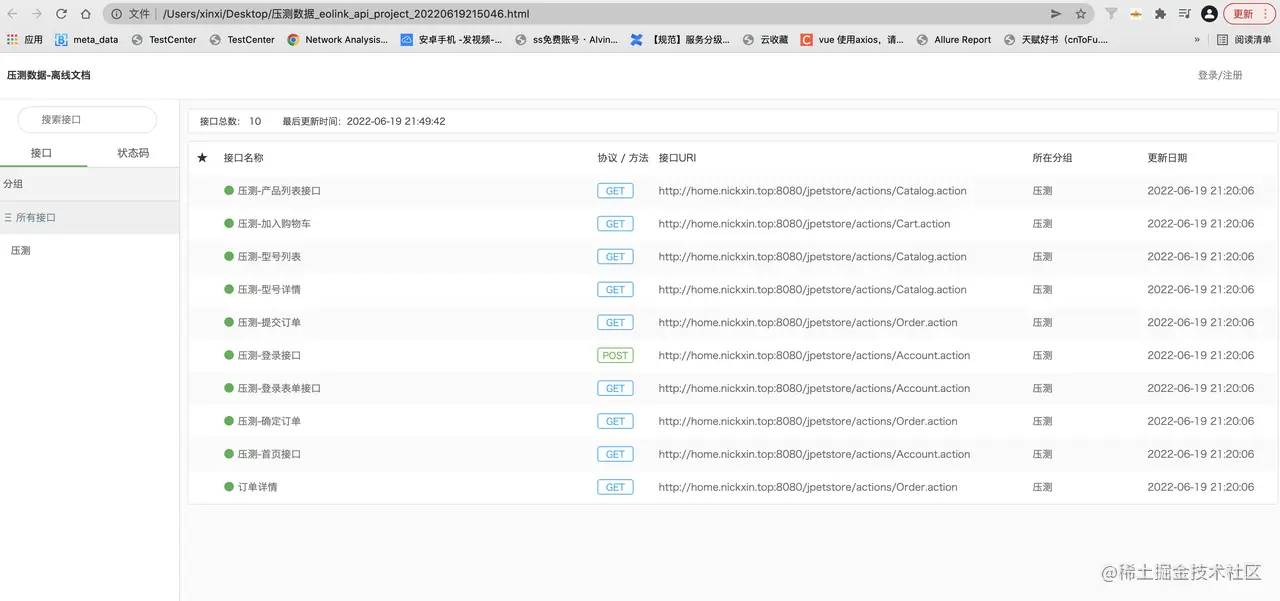Open 订单详情 row
This screenshot has width=1280, height=601.
click(x=732, y=487)
